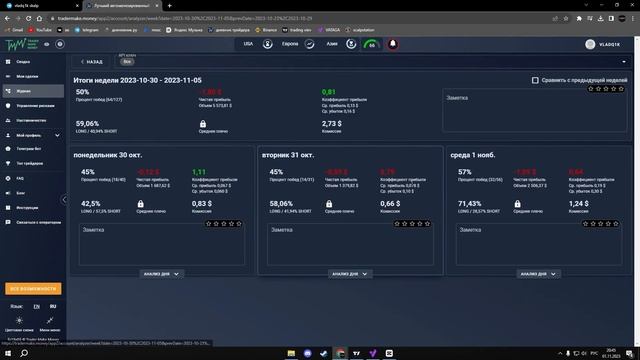Rate понедельник 30 окт. with five stars

[x=239, y=224]
